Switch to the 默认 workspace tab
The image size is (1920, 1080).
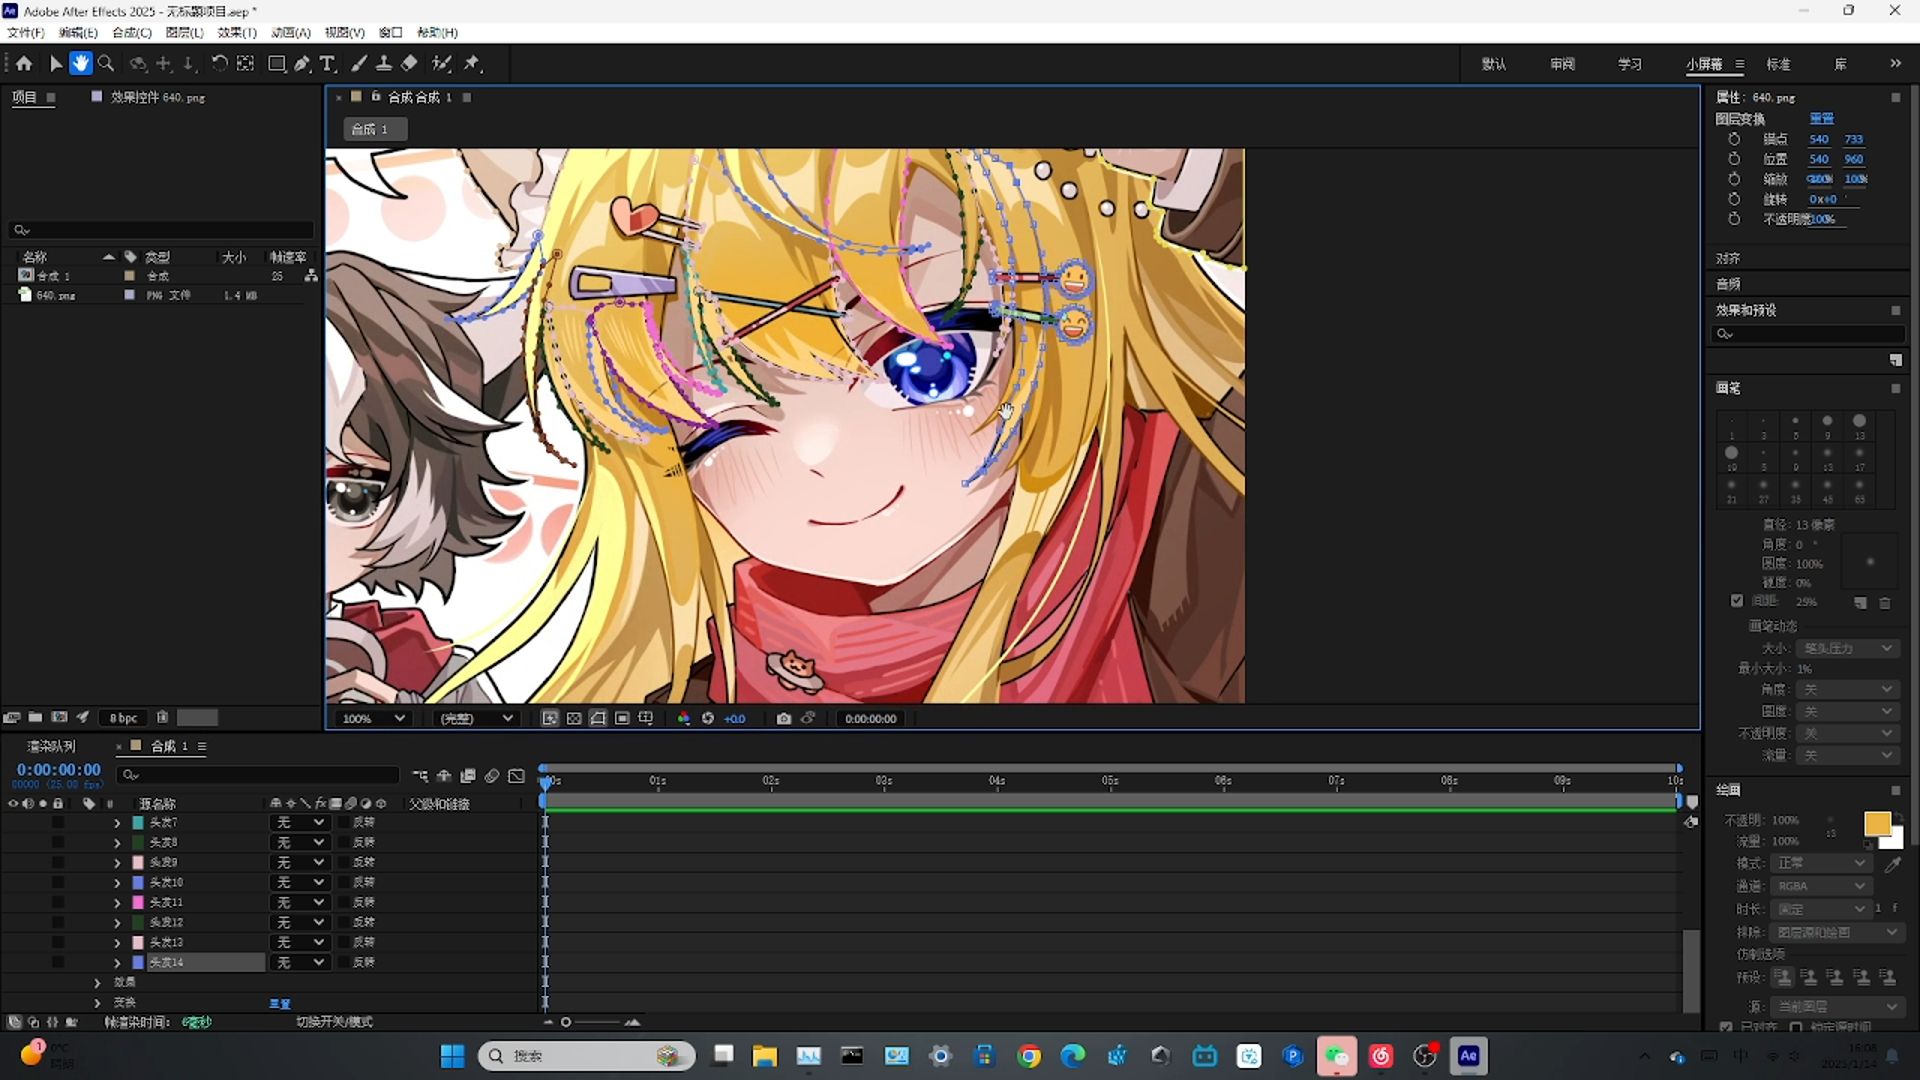pyautogui.click(x=1494, y=64)
